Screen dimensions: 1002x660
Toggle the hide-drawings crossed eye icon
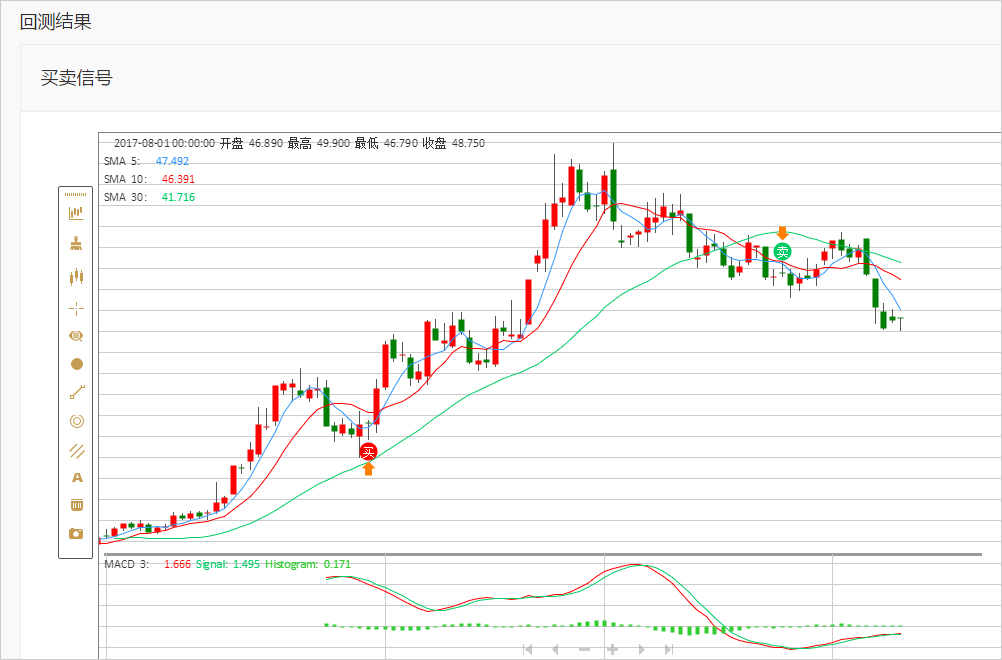(76, 336)
